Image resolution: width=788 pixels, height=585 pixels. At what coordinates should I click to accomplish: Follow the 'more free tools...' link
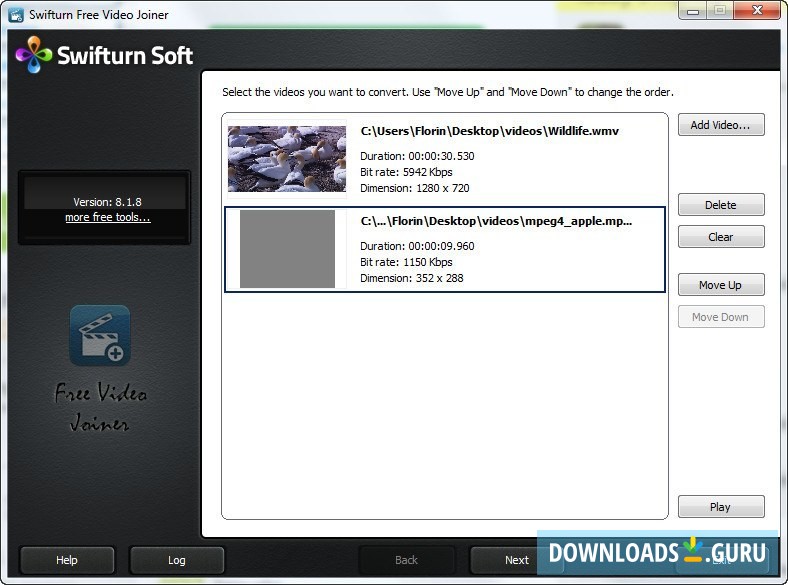pyautogui.click(x=108, y=217)
